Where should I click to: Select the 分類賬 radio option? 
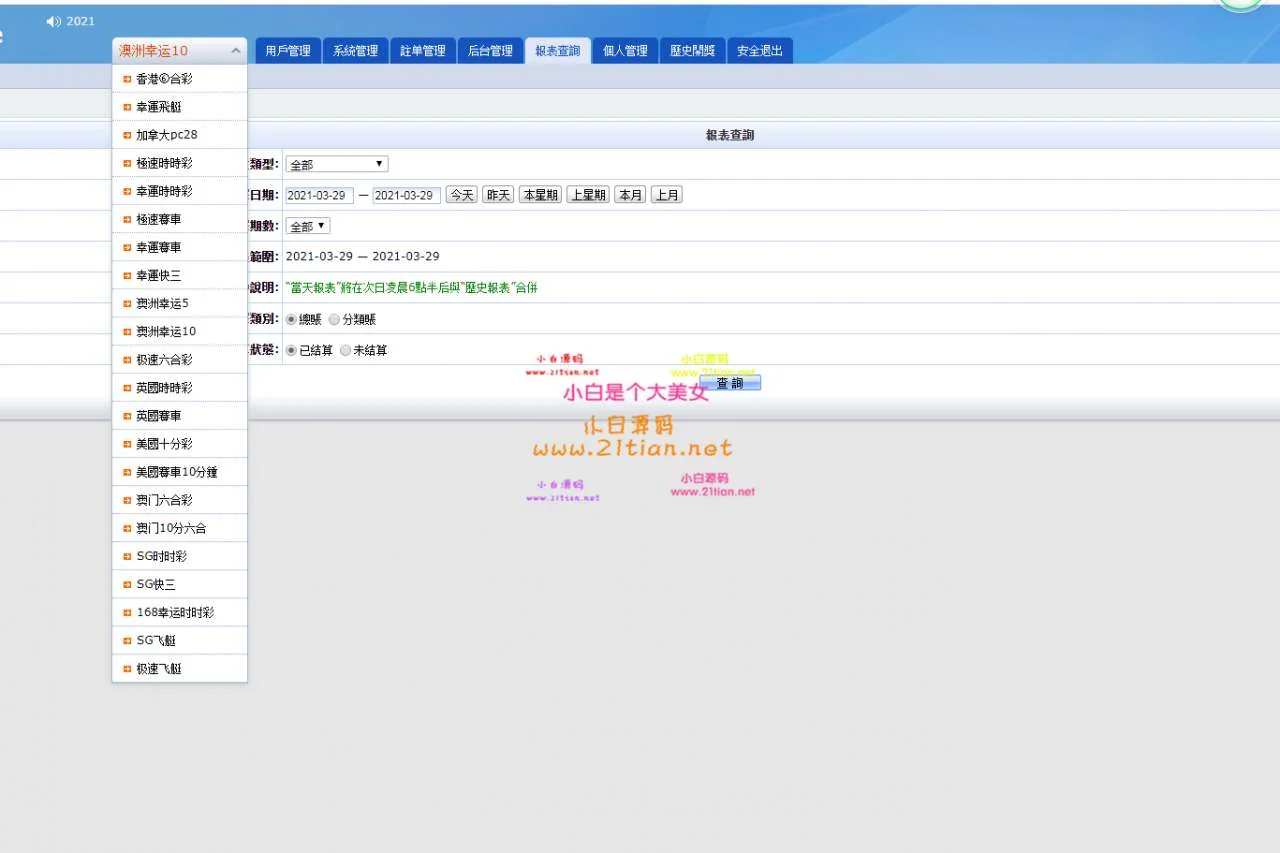(x=334, y=320)
